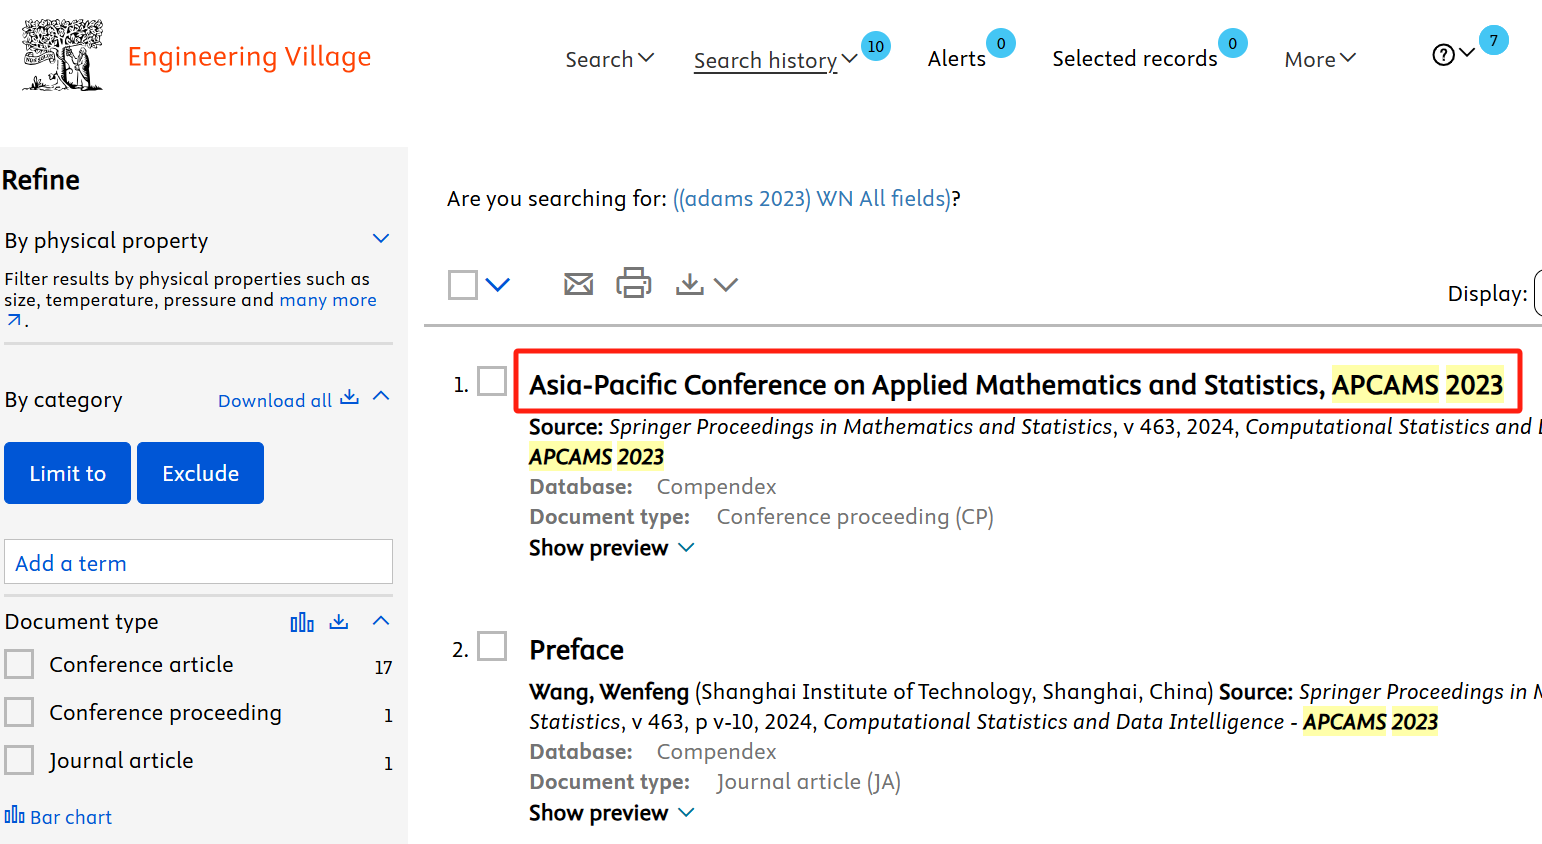Open the Asia-Pacific Conference APCAMS 2023 title
Screen dimensions: 1542x844
click(1016, 385)
